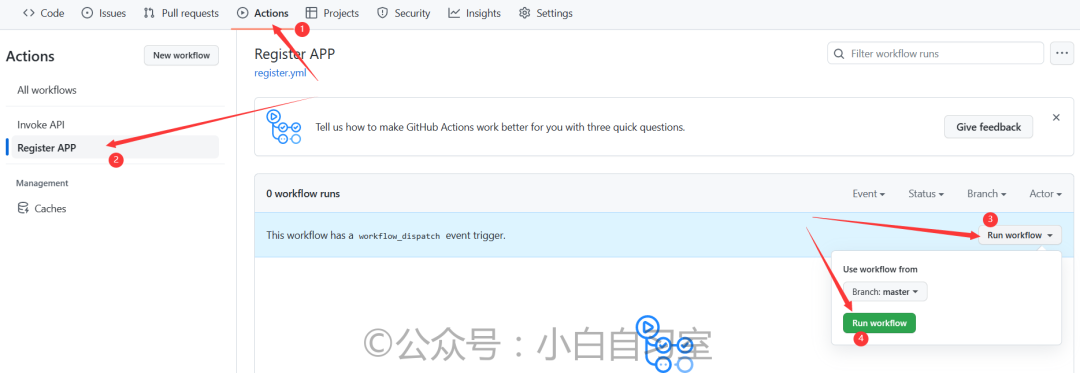Click the workflow_dispatch code text
This screenshot has height=373, width=1080.
point(399,235)
